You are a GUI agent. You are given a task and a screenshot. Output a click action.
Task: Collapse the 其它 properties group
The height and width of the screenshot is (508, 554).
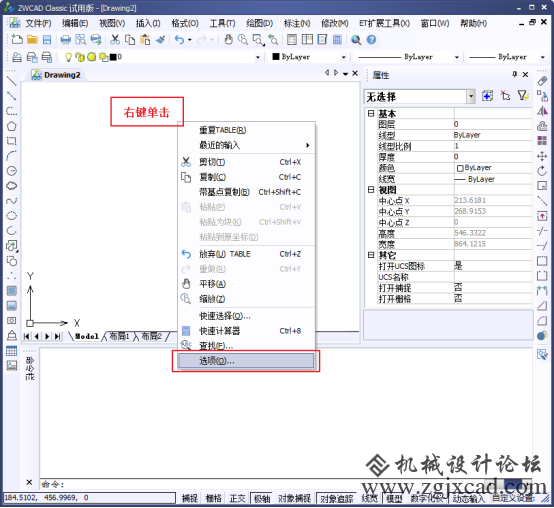tap(371, 255)
